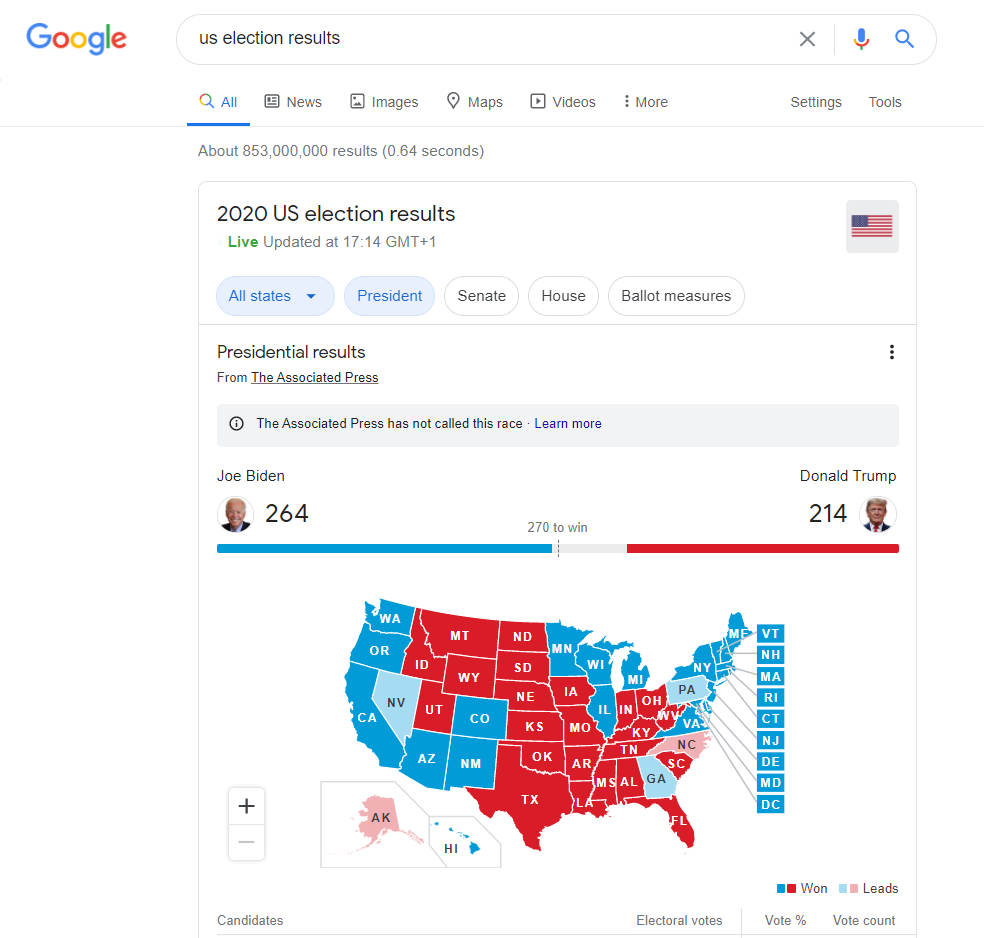Click the info icon beside AP notice
The height and width of the screenshot is (938, 984).
coord(237,424)
